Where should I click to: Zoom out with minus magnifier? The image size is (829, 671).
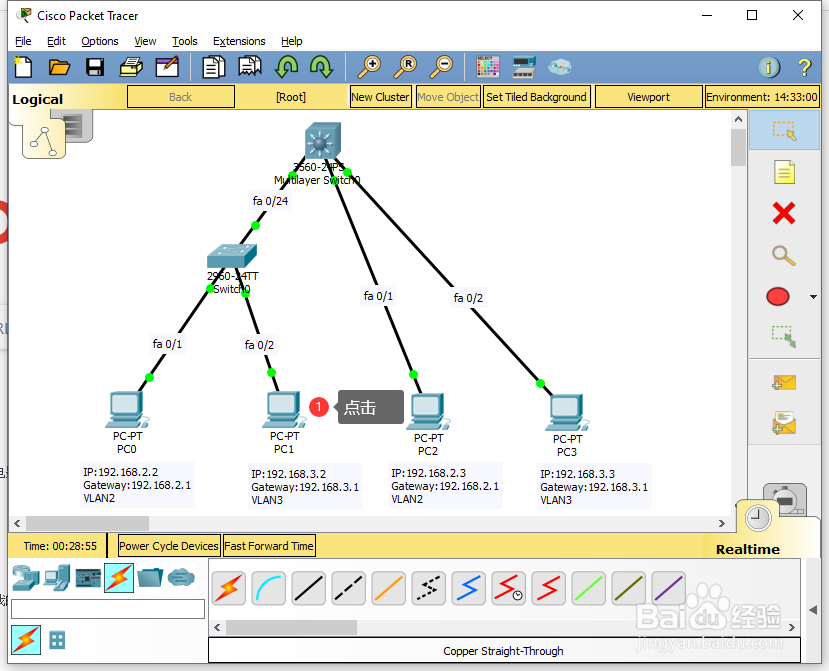pyautogui.click(x=441, y=67)
